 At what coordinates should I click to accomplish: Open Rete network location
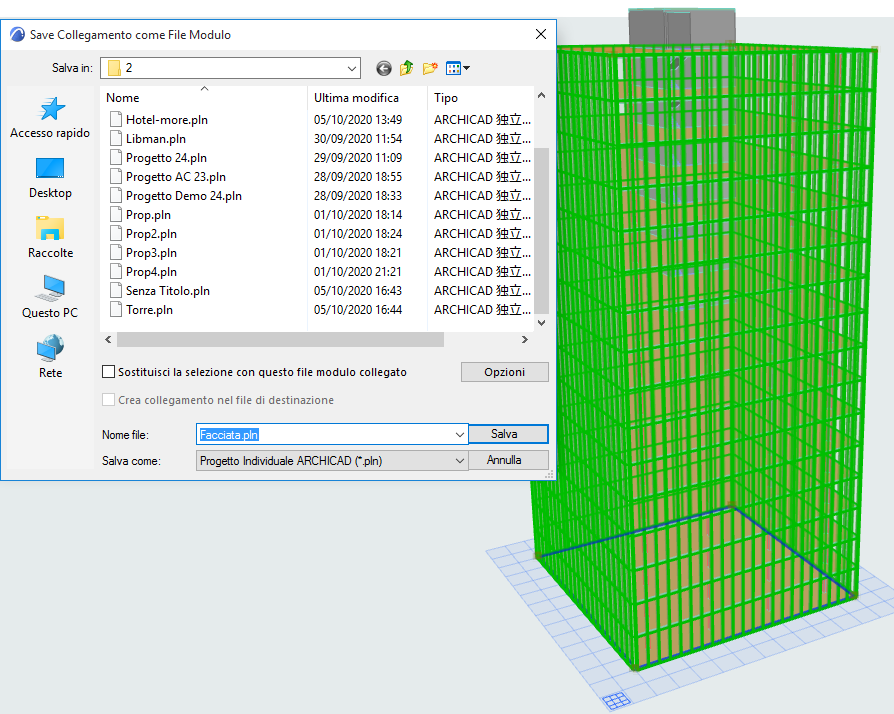click(50, 358)
